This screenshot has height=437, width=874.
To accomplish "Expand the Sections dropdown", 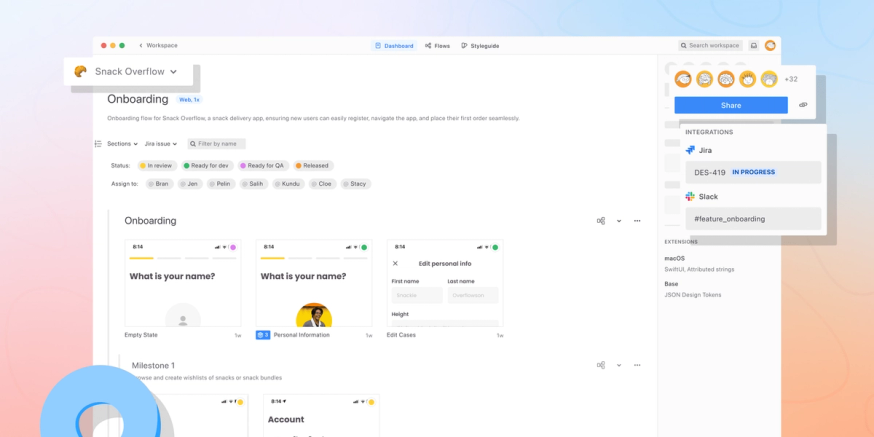I will [x=122, y=144].
